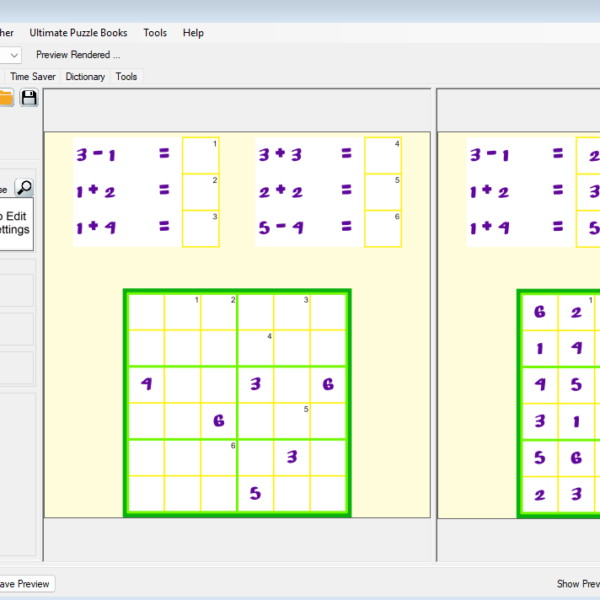Image resolution: width=600 pixels, height=600 pixels.
Task: Select empty answer box 6 beside 5 - 4
Action: click(383, 228)
